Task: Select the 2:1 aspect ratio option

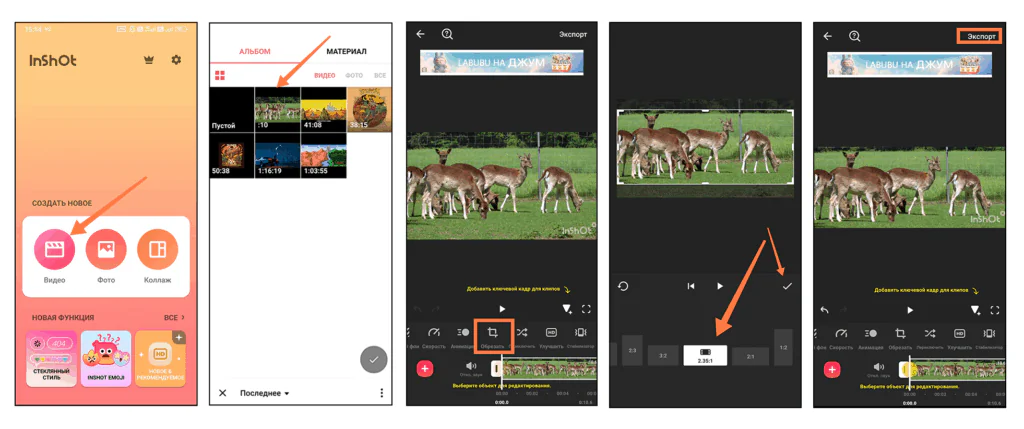Action: pyautogui.click(x=750, y=356)
